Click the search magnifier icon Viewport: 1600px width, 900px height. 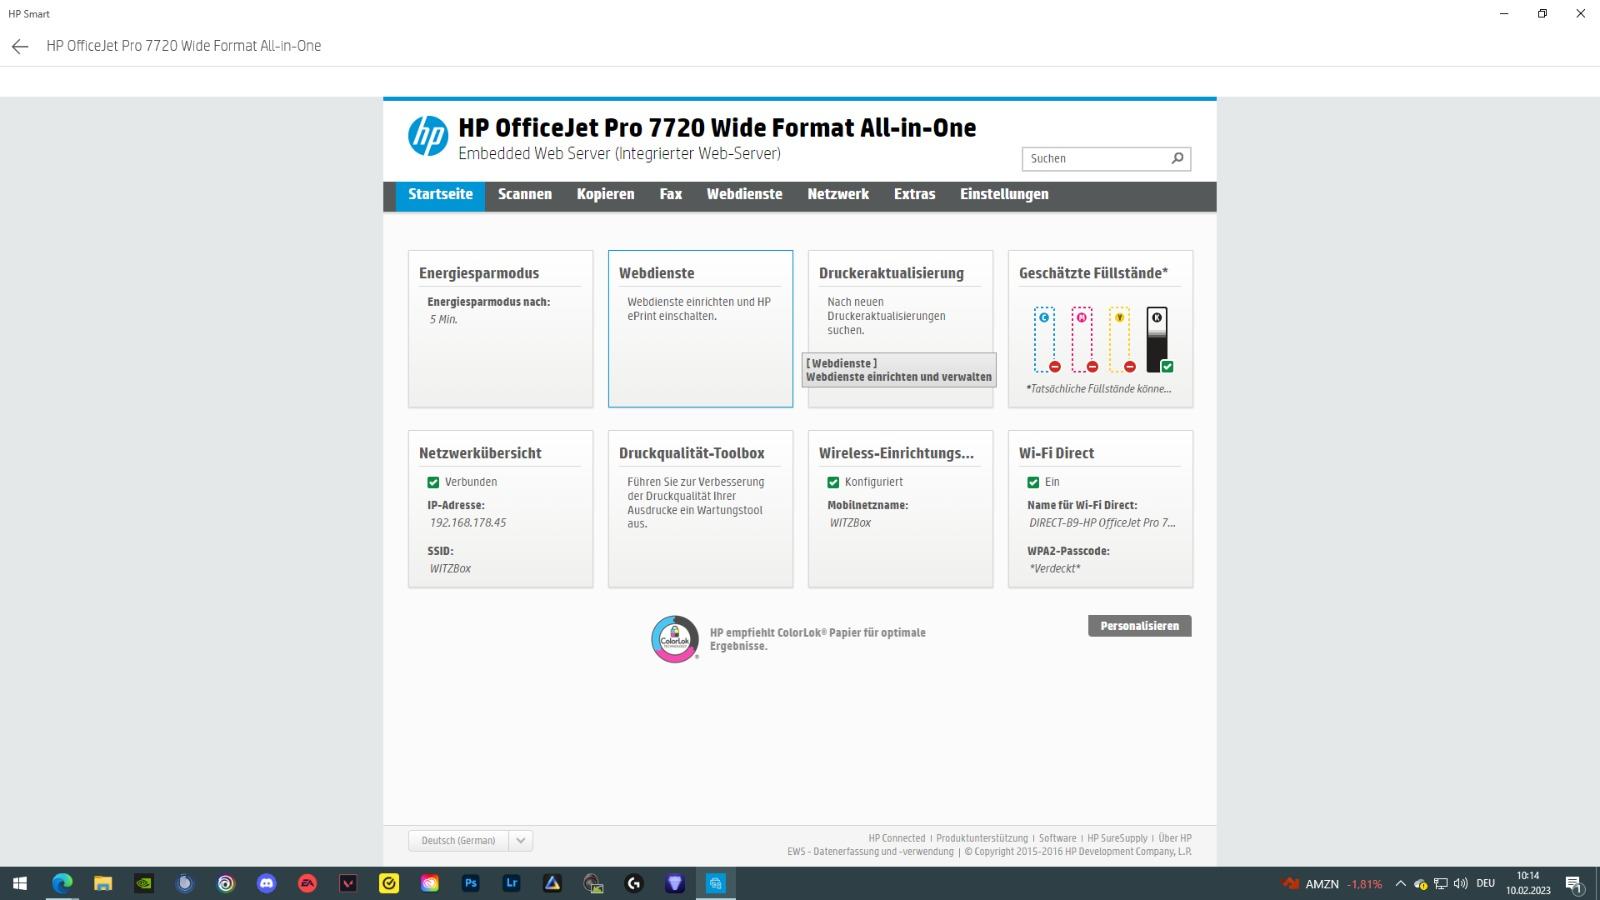point(1177,158)
